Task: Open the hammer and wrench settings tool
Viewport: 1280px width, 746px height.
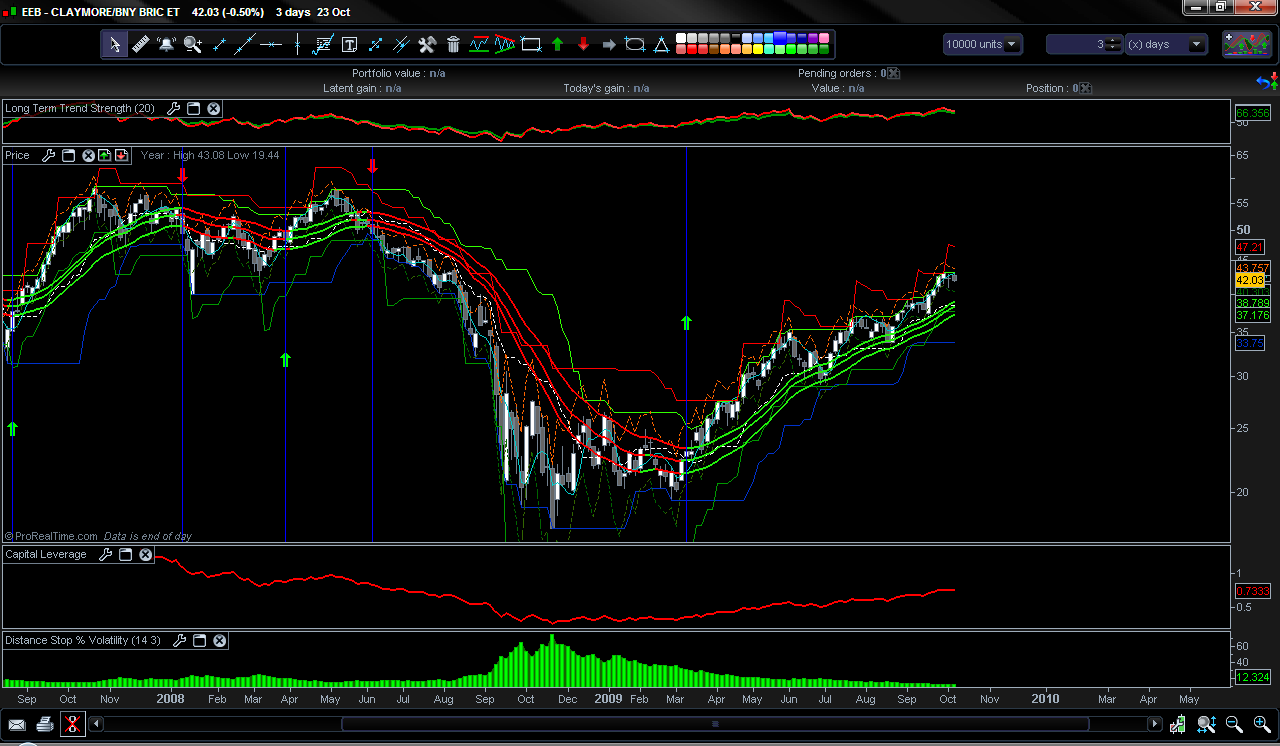Action: pyautogui.click(x=427, y=44)
